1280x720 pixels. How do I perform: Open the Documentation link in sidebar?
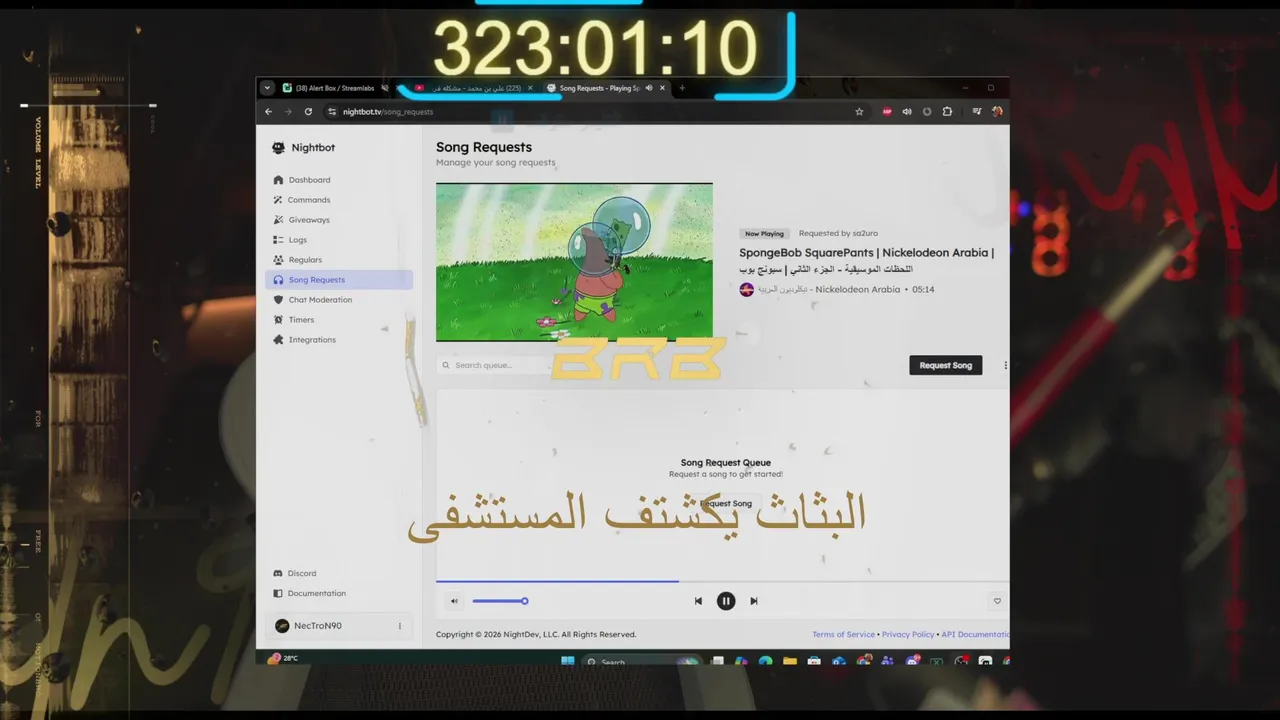[316, 593]
